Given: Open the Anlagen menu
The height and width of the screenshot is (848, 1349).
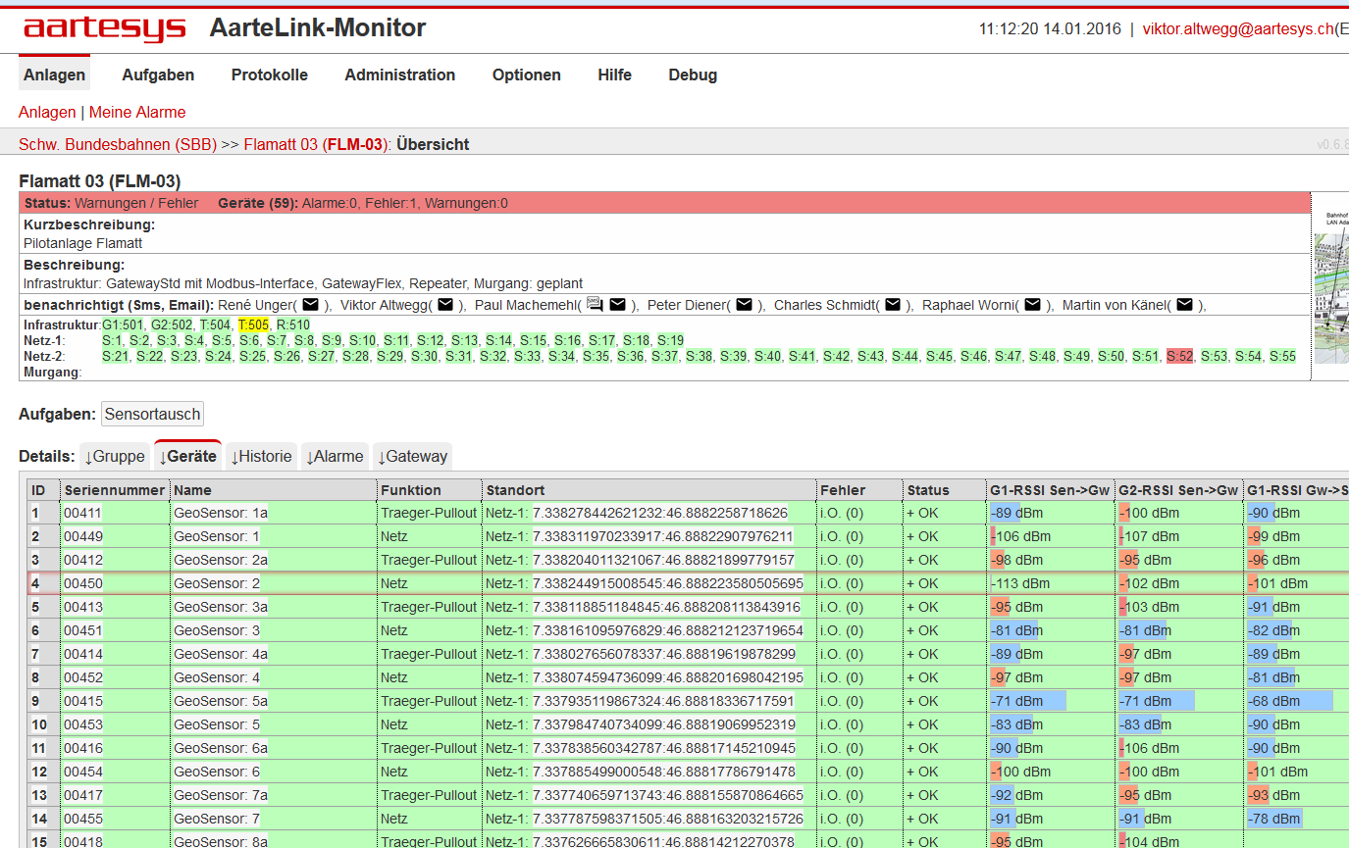Looking at the screenshot, I should (x=54, y=75).
